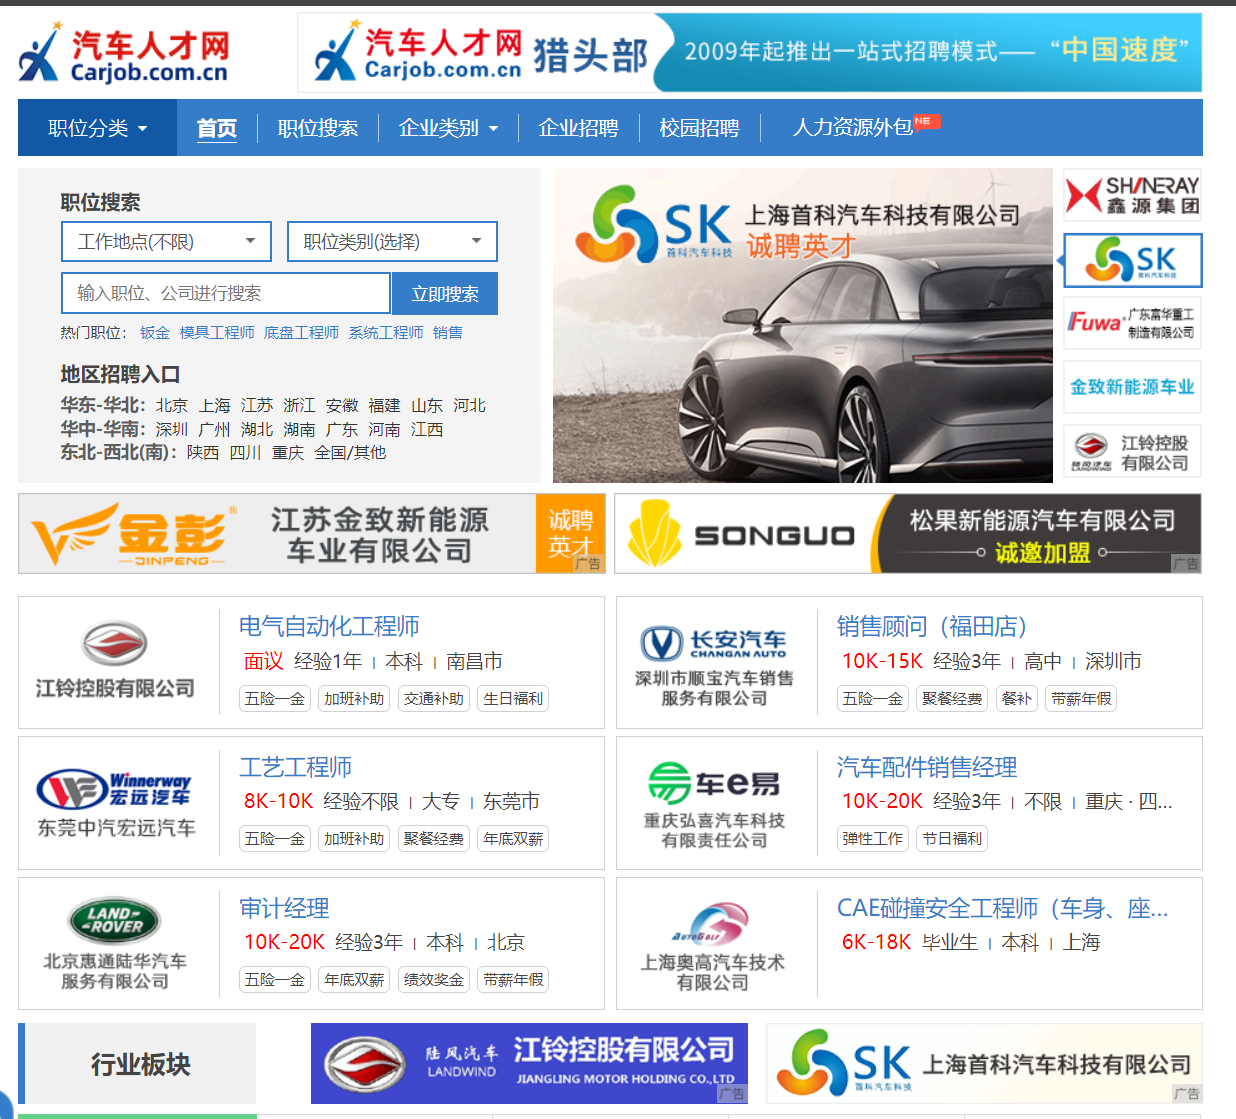Open the 校园招聘 nav item
This screenshot has height=1119, width=1236.
pyautogui.click(x=700, y=128)
